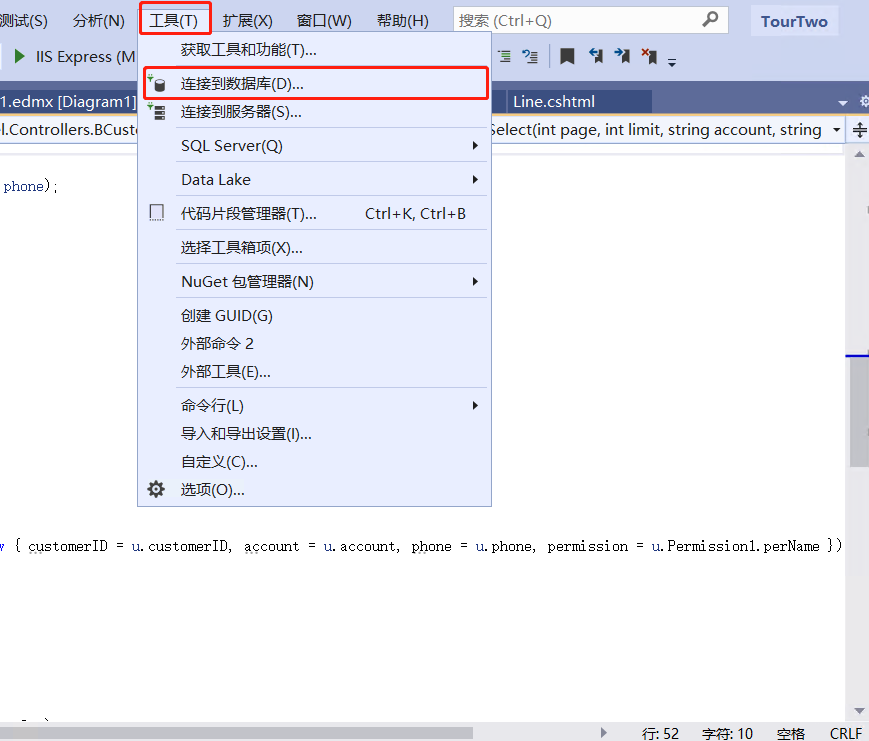The image size is (869, 741).
Task: Click Data Lake submenu arrow
Action: click(x=475, y=180)
